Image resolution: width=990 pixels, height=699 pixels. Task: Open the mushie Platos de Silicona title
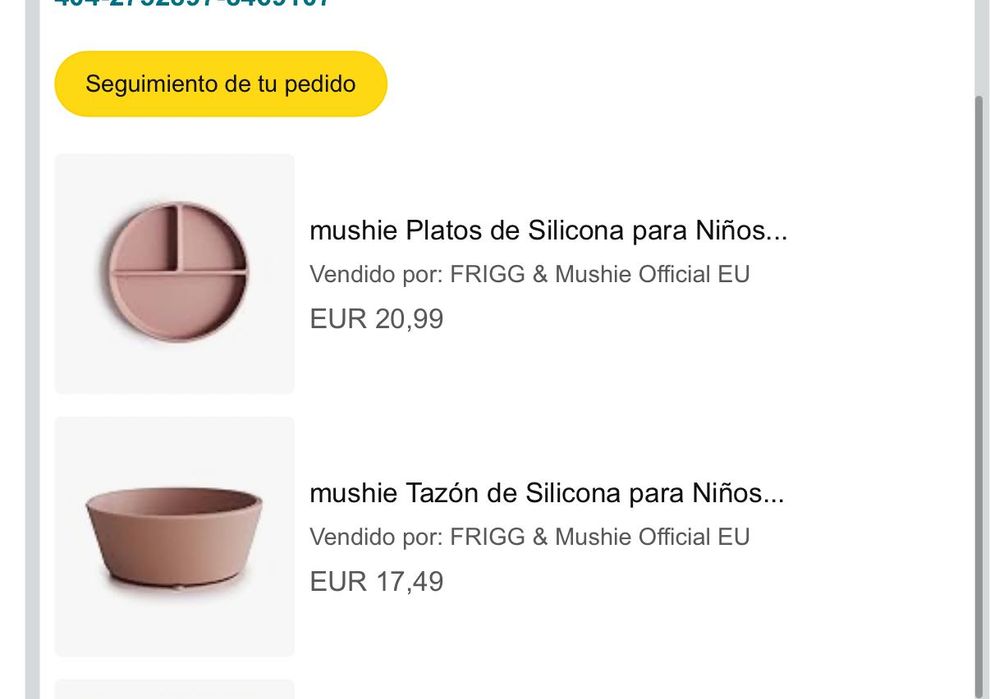point(548,231)
